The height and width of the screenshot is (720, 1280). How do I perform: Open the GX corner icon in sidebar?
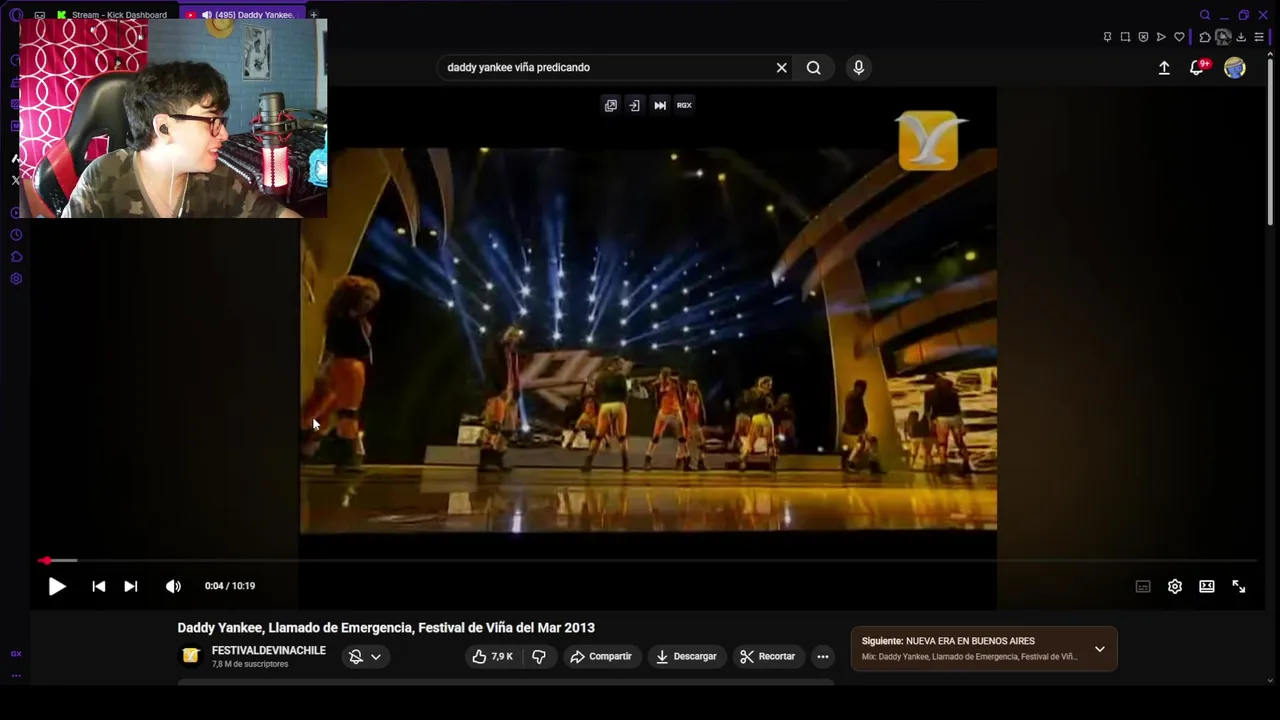pos(16,653)
